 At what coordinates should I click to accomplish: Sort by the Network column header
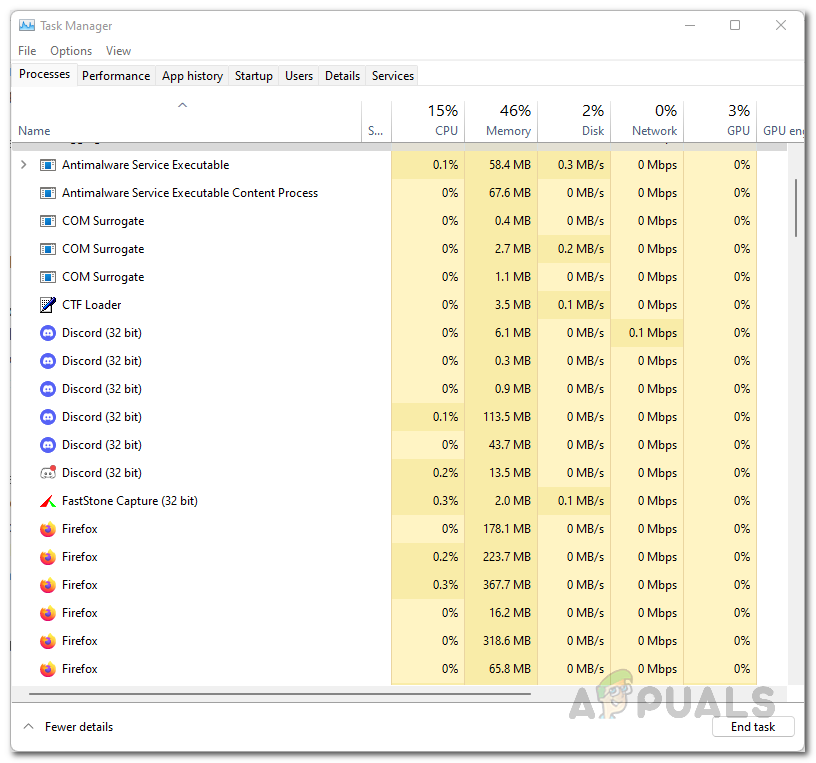pyautogui.click(x=647, y=121)
